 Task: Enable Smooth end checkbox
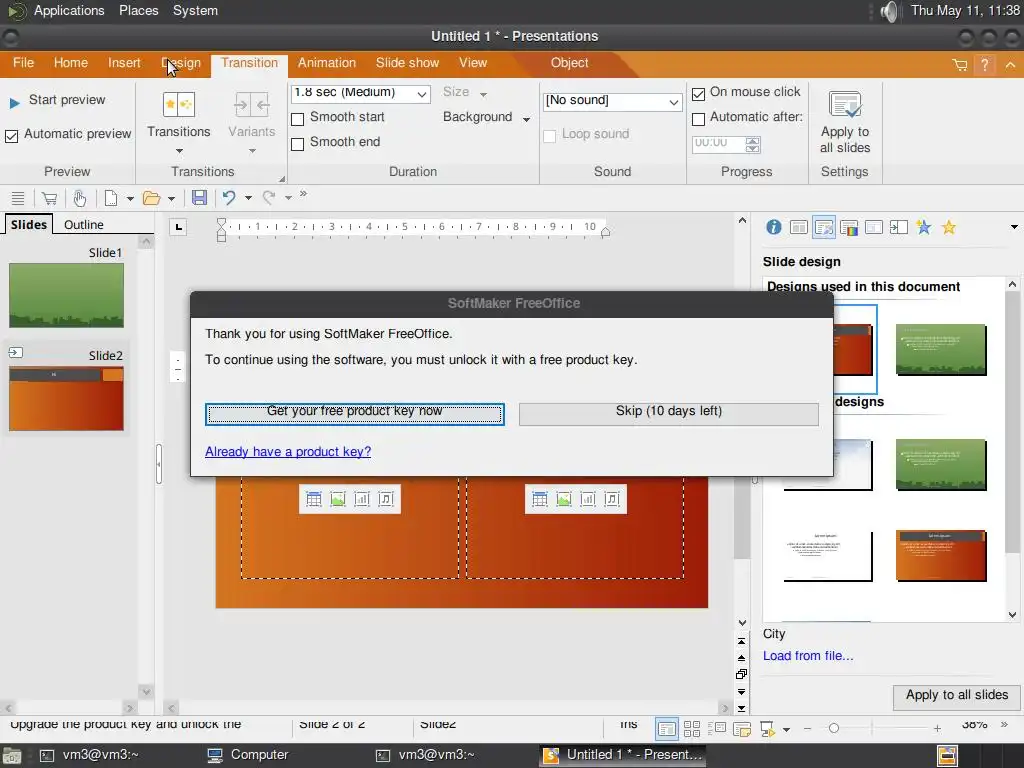coord(297,144)
